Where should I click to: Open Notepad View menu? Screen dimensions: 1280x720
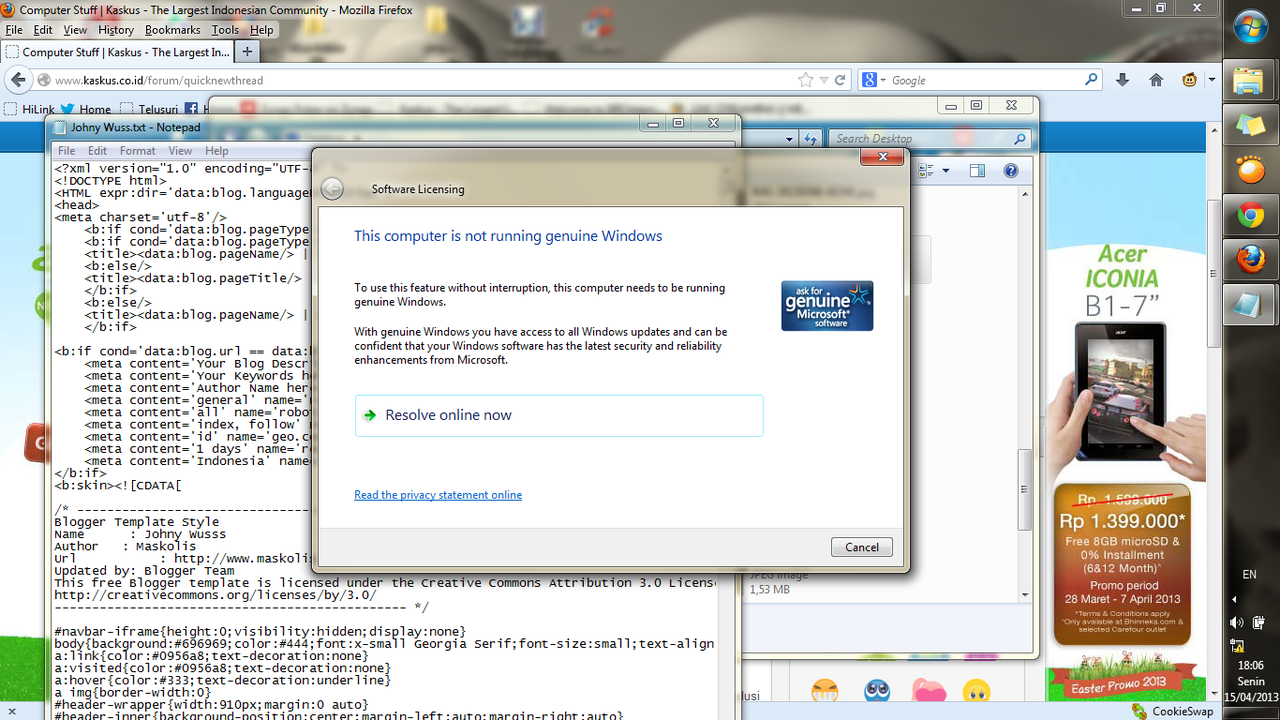(180, 151)
